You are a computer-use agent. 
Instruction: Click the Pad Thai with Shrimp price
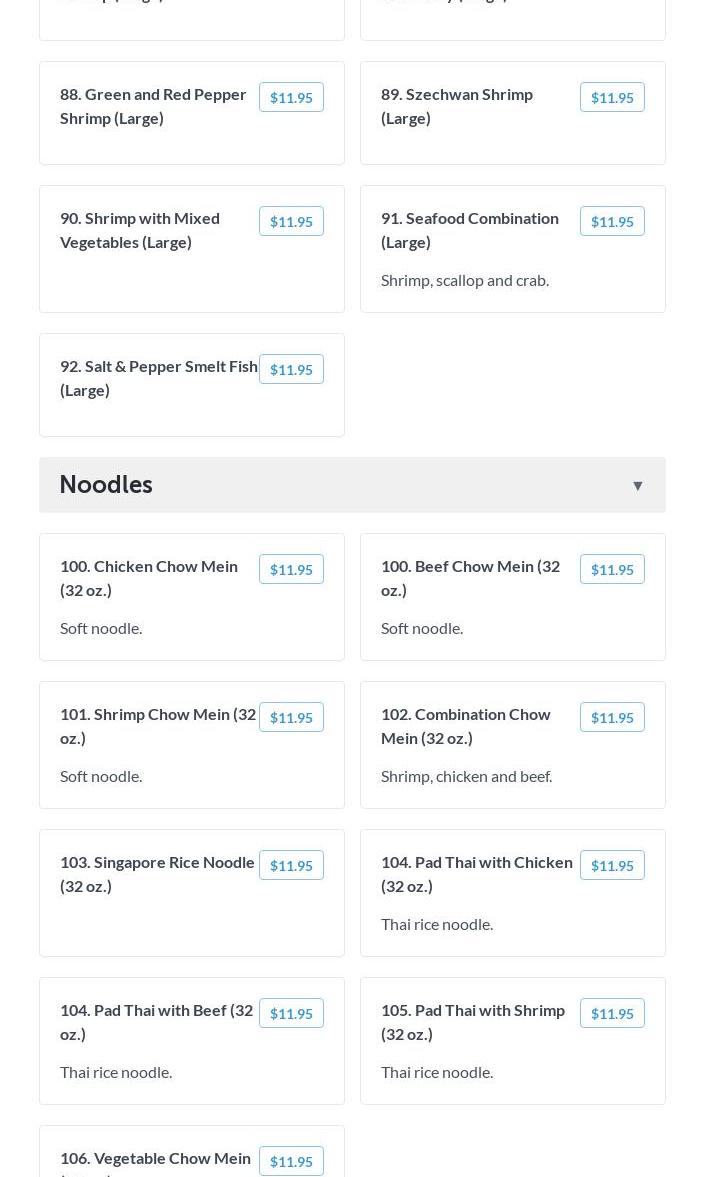coord(612,1013)
